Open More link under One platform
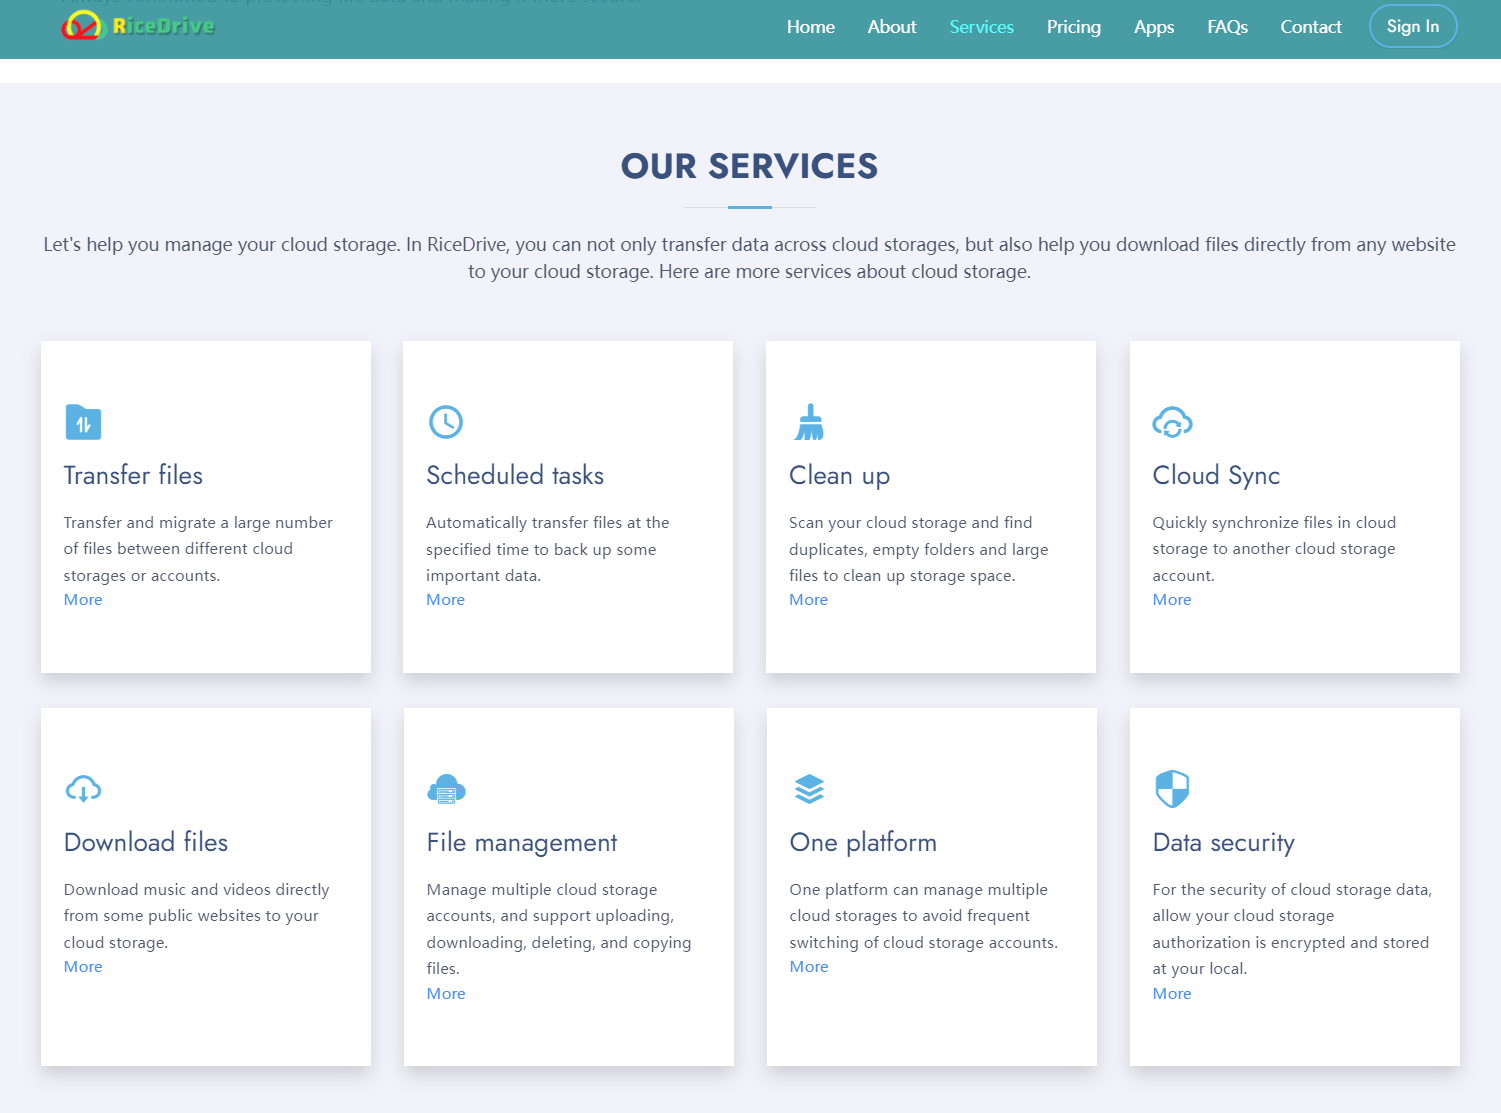1501x1113 pixels. [x=809, y=967]
